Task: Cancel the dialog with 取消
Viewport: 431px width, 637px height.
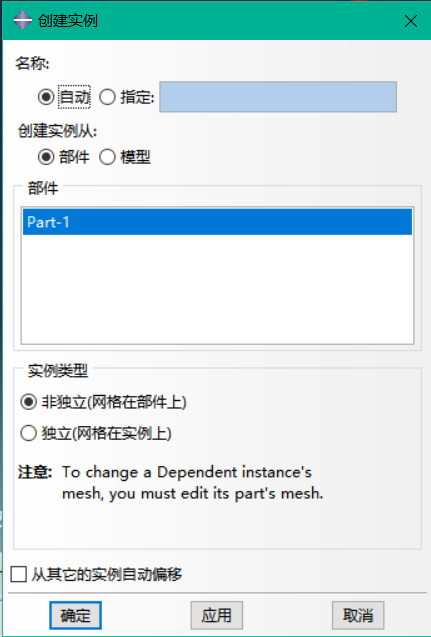Action: point(358,615)
